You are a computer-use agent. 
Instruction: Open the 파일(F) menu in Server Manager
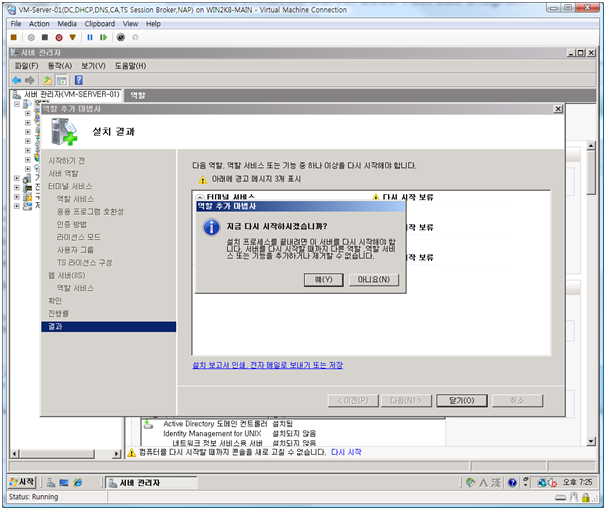pyautogui.click(x=26, y=66)
